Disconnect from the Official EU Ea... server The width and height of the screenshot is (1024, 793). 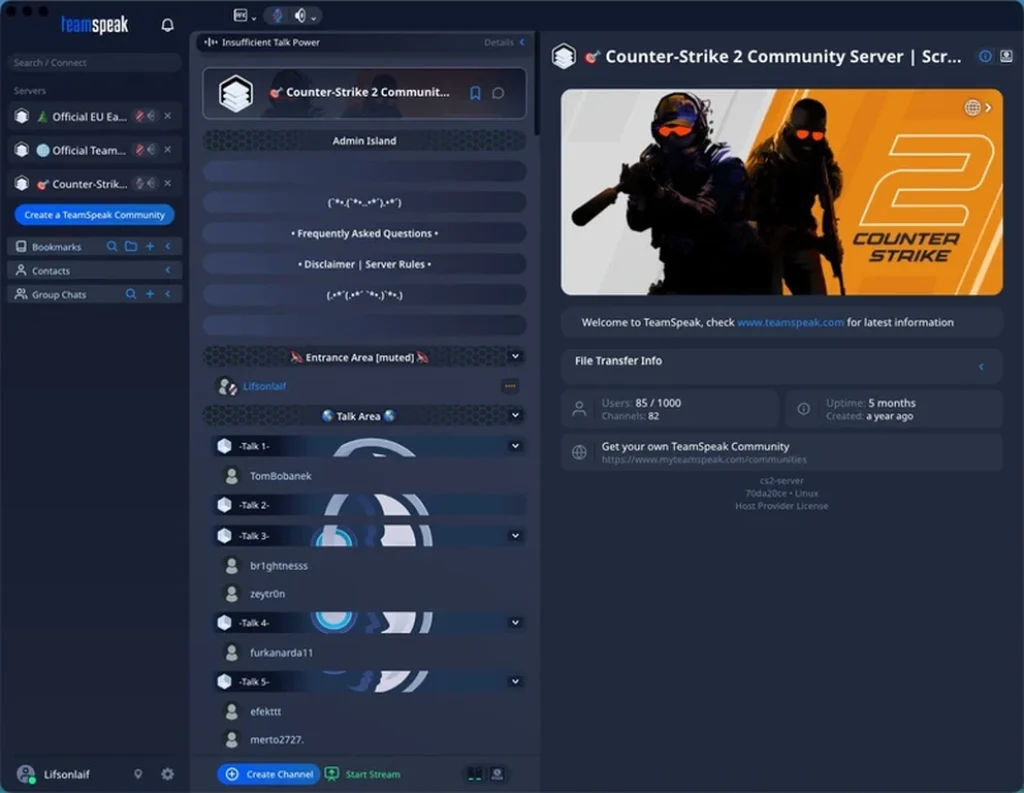[168, 116]
